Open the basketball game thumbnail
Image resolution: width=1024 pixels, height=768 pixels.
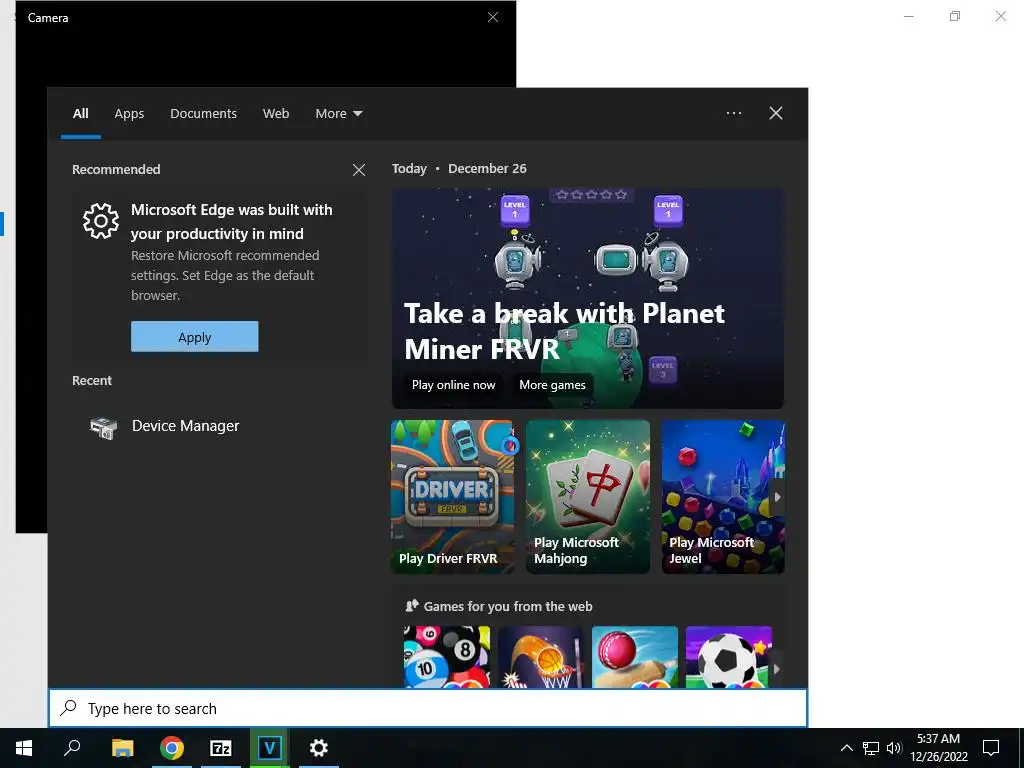click(x=541, y=657)
